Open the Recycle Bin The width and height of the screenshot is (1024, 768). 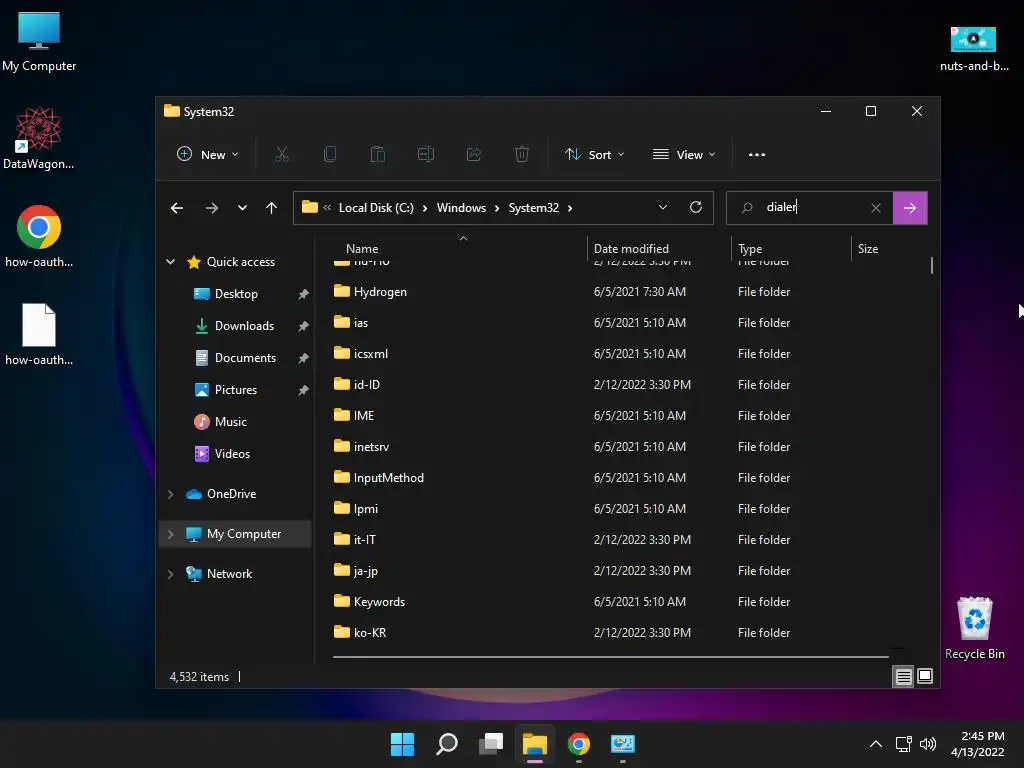pos(974,628)
